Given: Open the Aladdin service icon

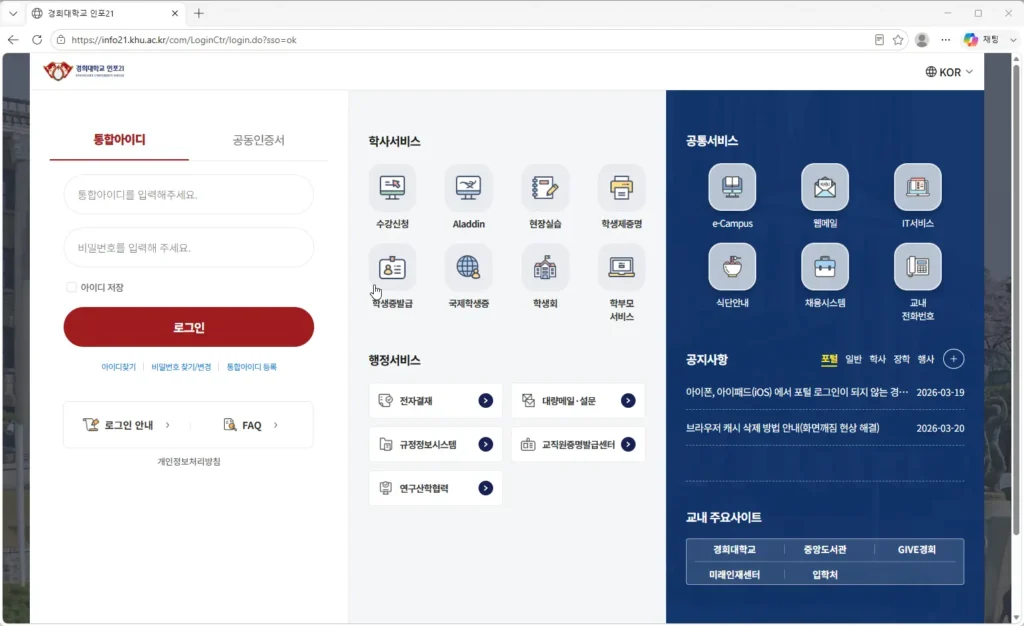Looking at the screenshot, I should [x=468, y=188].
